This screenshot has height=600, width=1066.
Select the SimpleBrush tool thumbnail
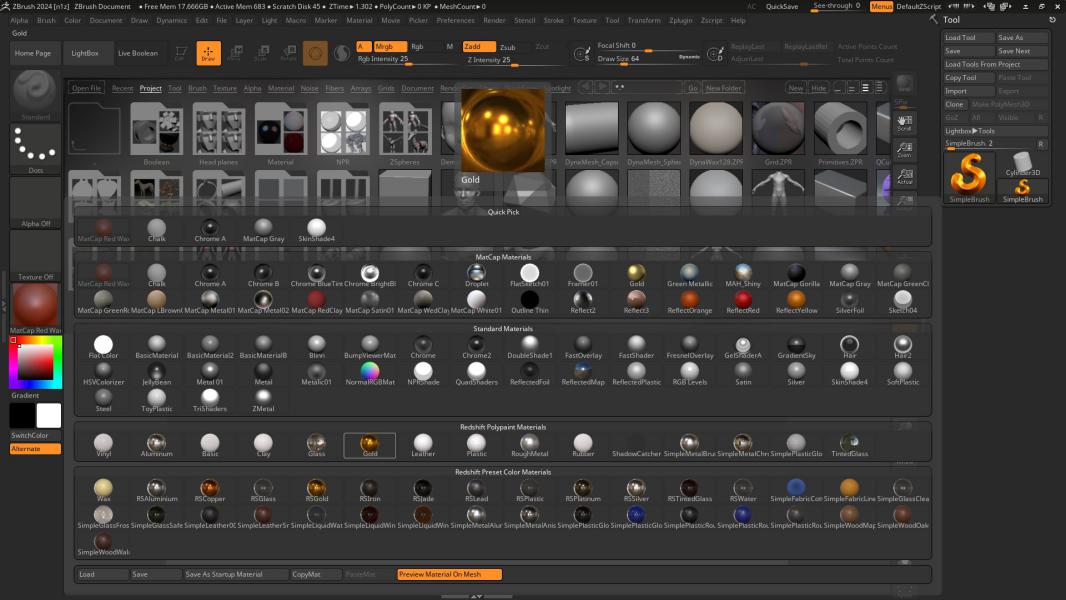point(969,177)
